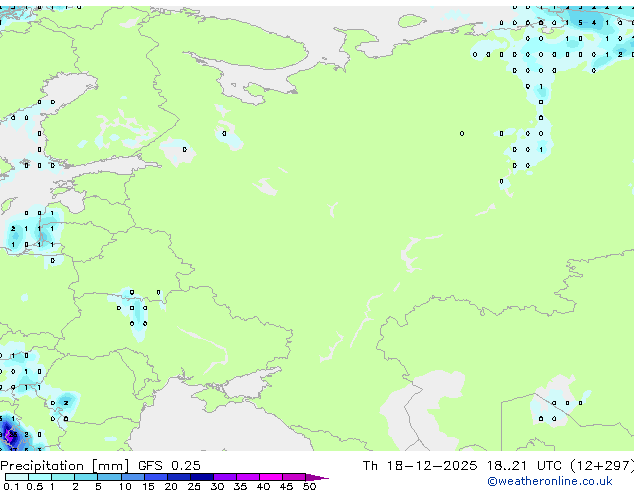
Task: Click the 'GFS 0.25' model label
Action: 169,466
